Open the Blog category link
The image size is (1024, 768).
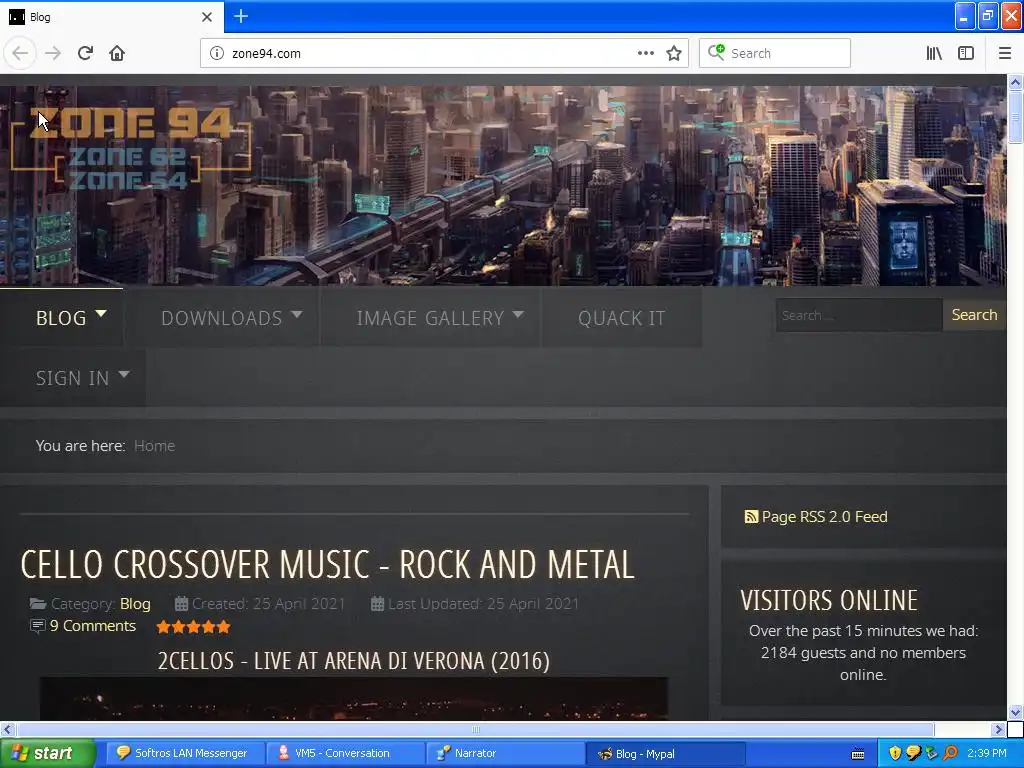(x=135, y=603)
